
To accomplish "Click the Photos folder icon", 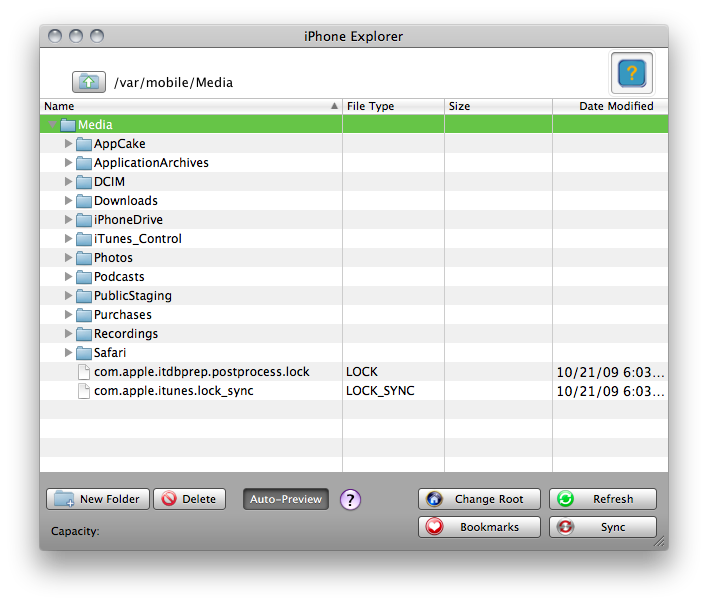I will coord(84,258).
